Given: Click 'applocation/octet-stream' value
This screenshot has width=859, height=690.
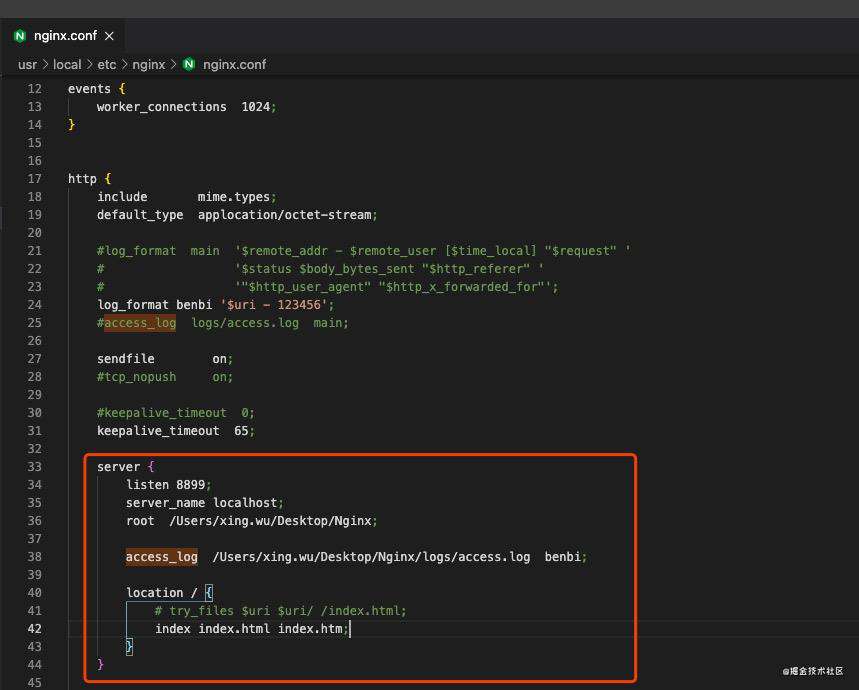Looking at the screenshot, I should pyautogui.click(x=285, y=215).
